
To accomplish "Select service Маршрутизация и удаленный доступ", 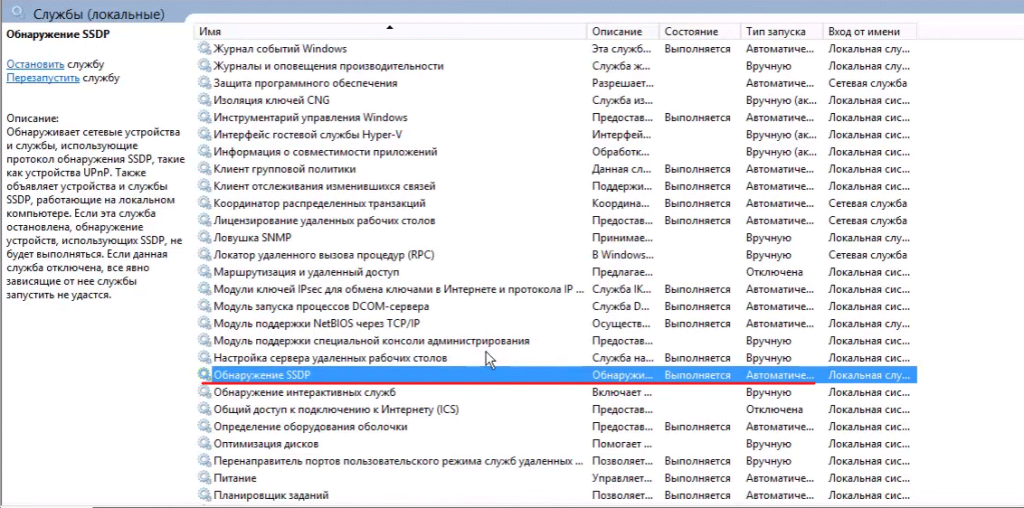I will coord(306,272).
